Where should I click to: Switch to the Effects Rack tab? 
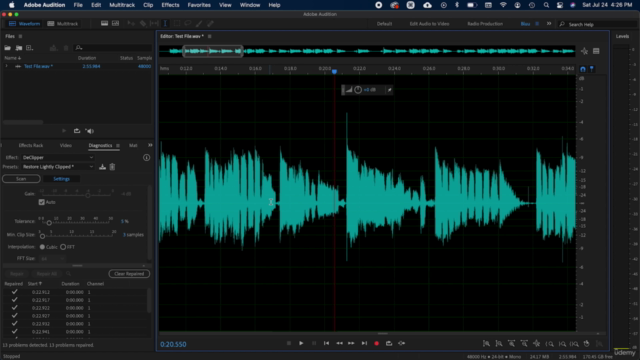(31, 145)
